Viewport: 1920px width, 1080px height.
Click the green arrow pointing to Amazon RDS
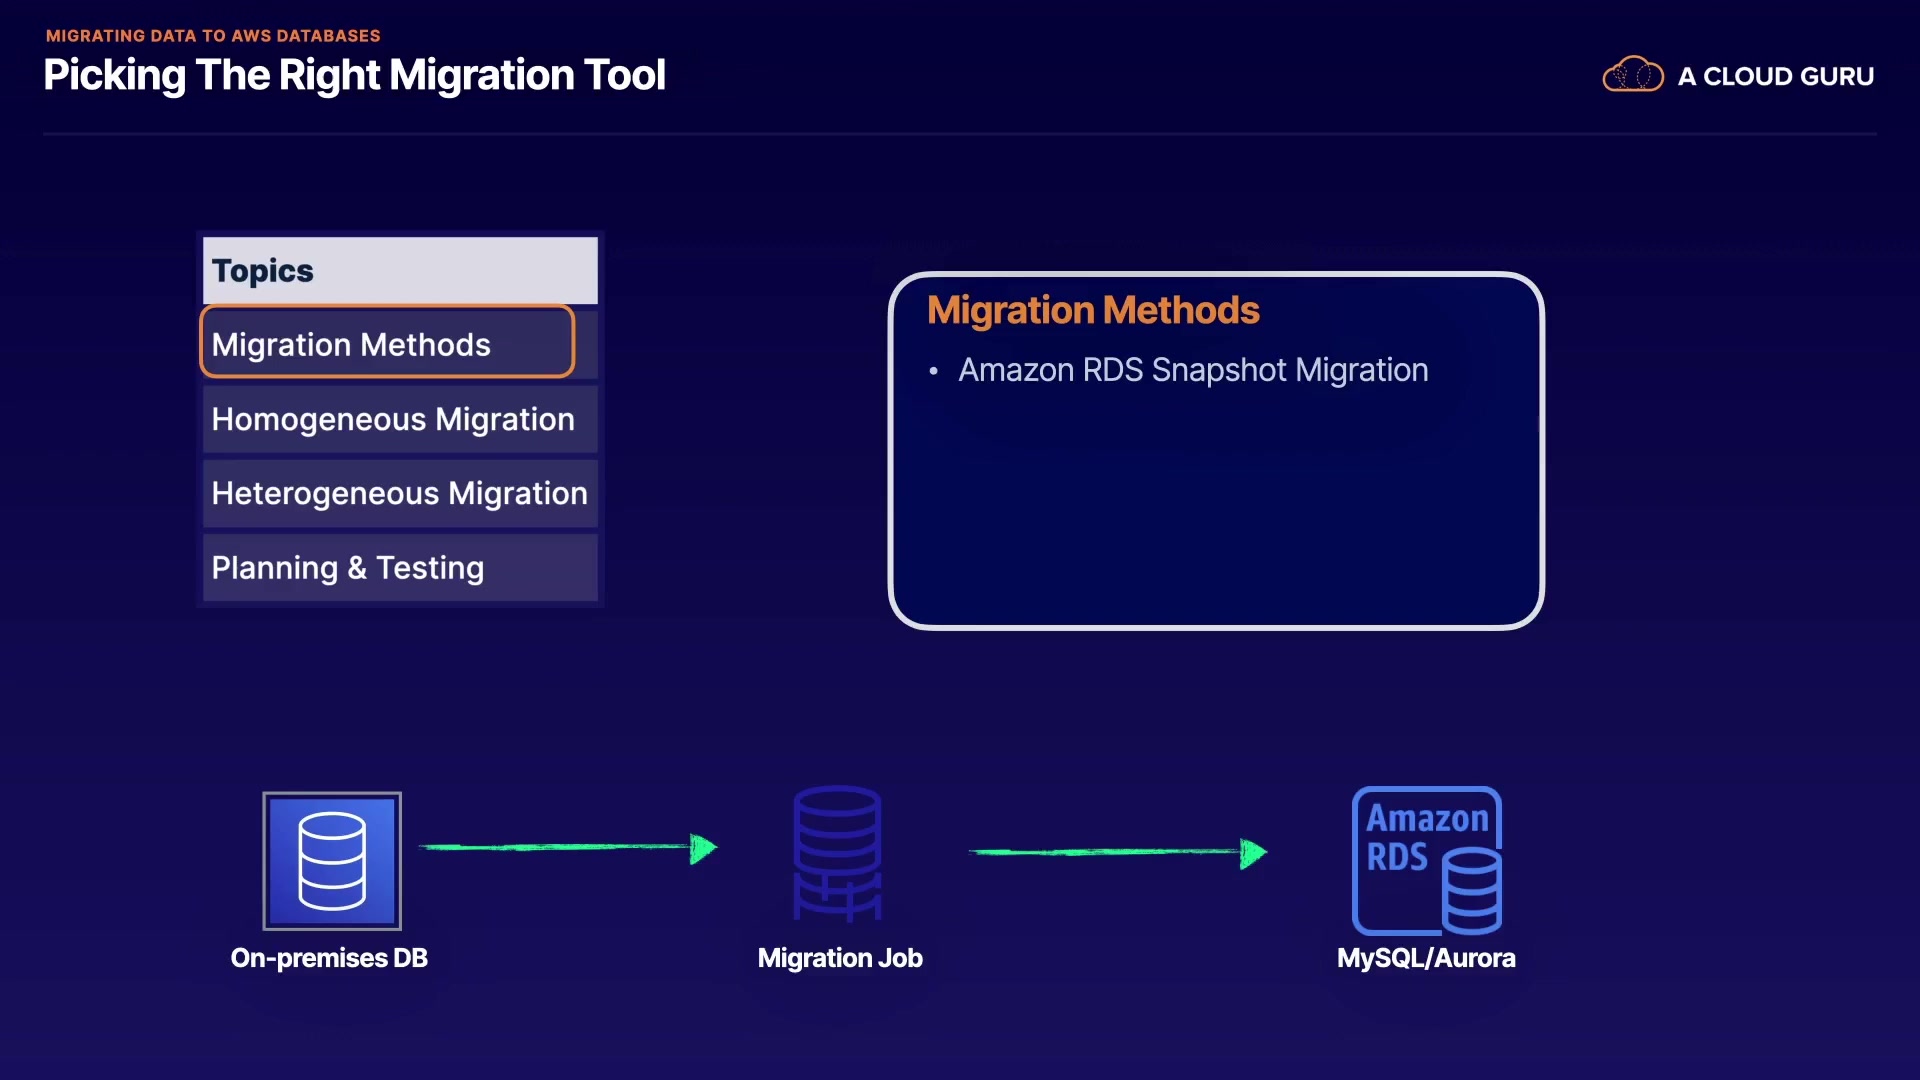pos(1117,852)
